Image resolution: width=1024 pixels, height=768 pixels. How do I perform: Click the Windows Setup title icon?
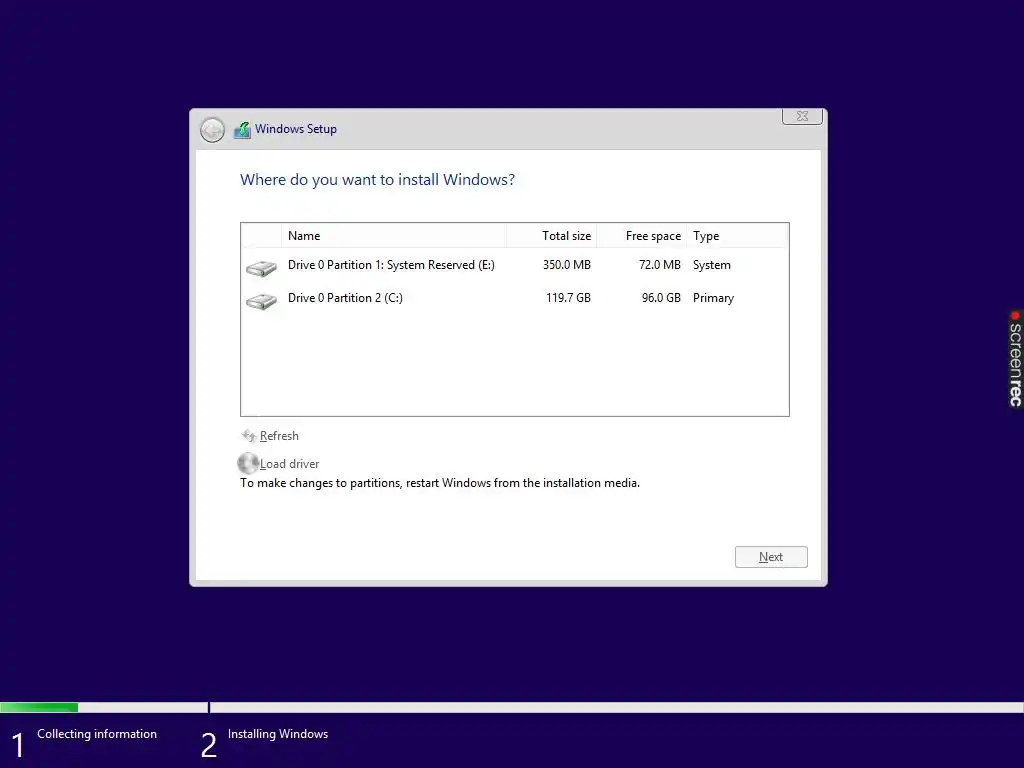pos(242,130)
